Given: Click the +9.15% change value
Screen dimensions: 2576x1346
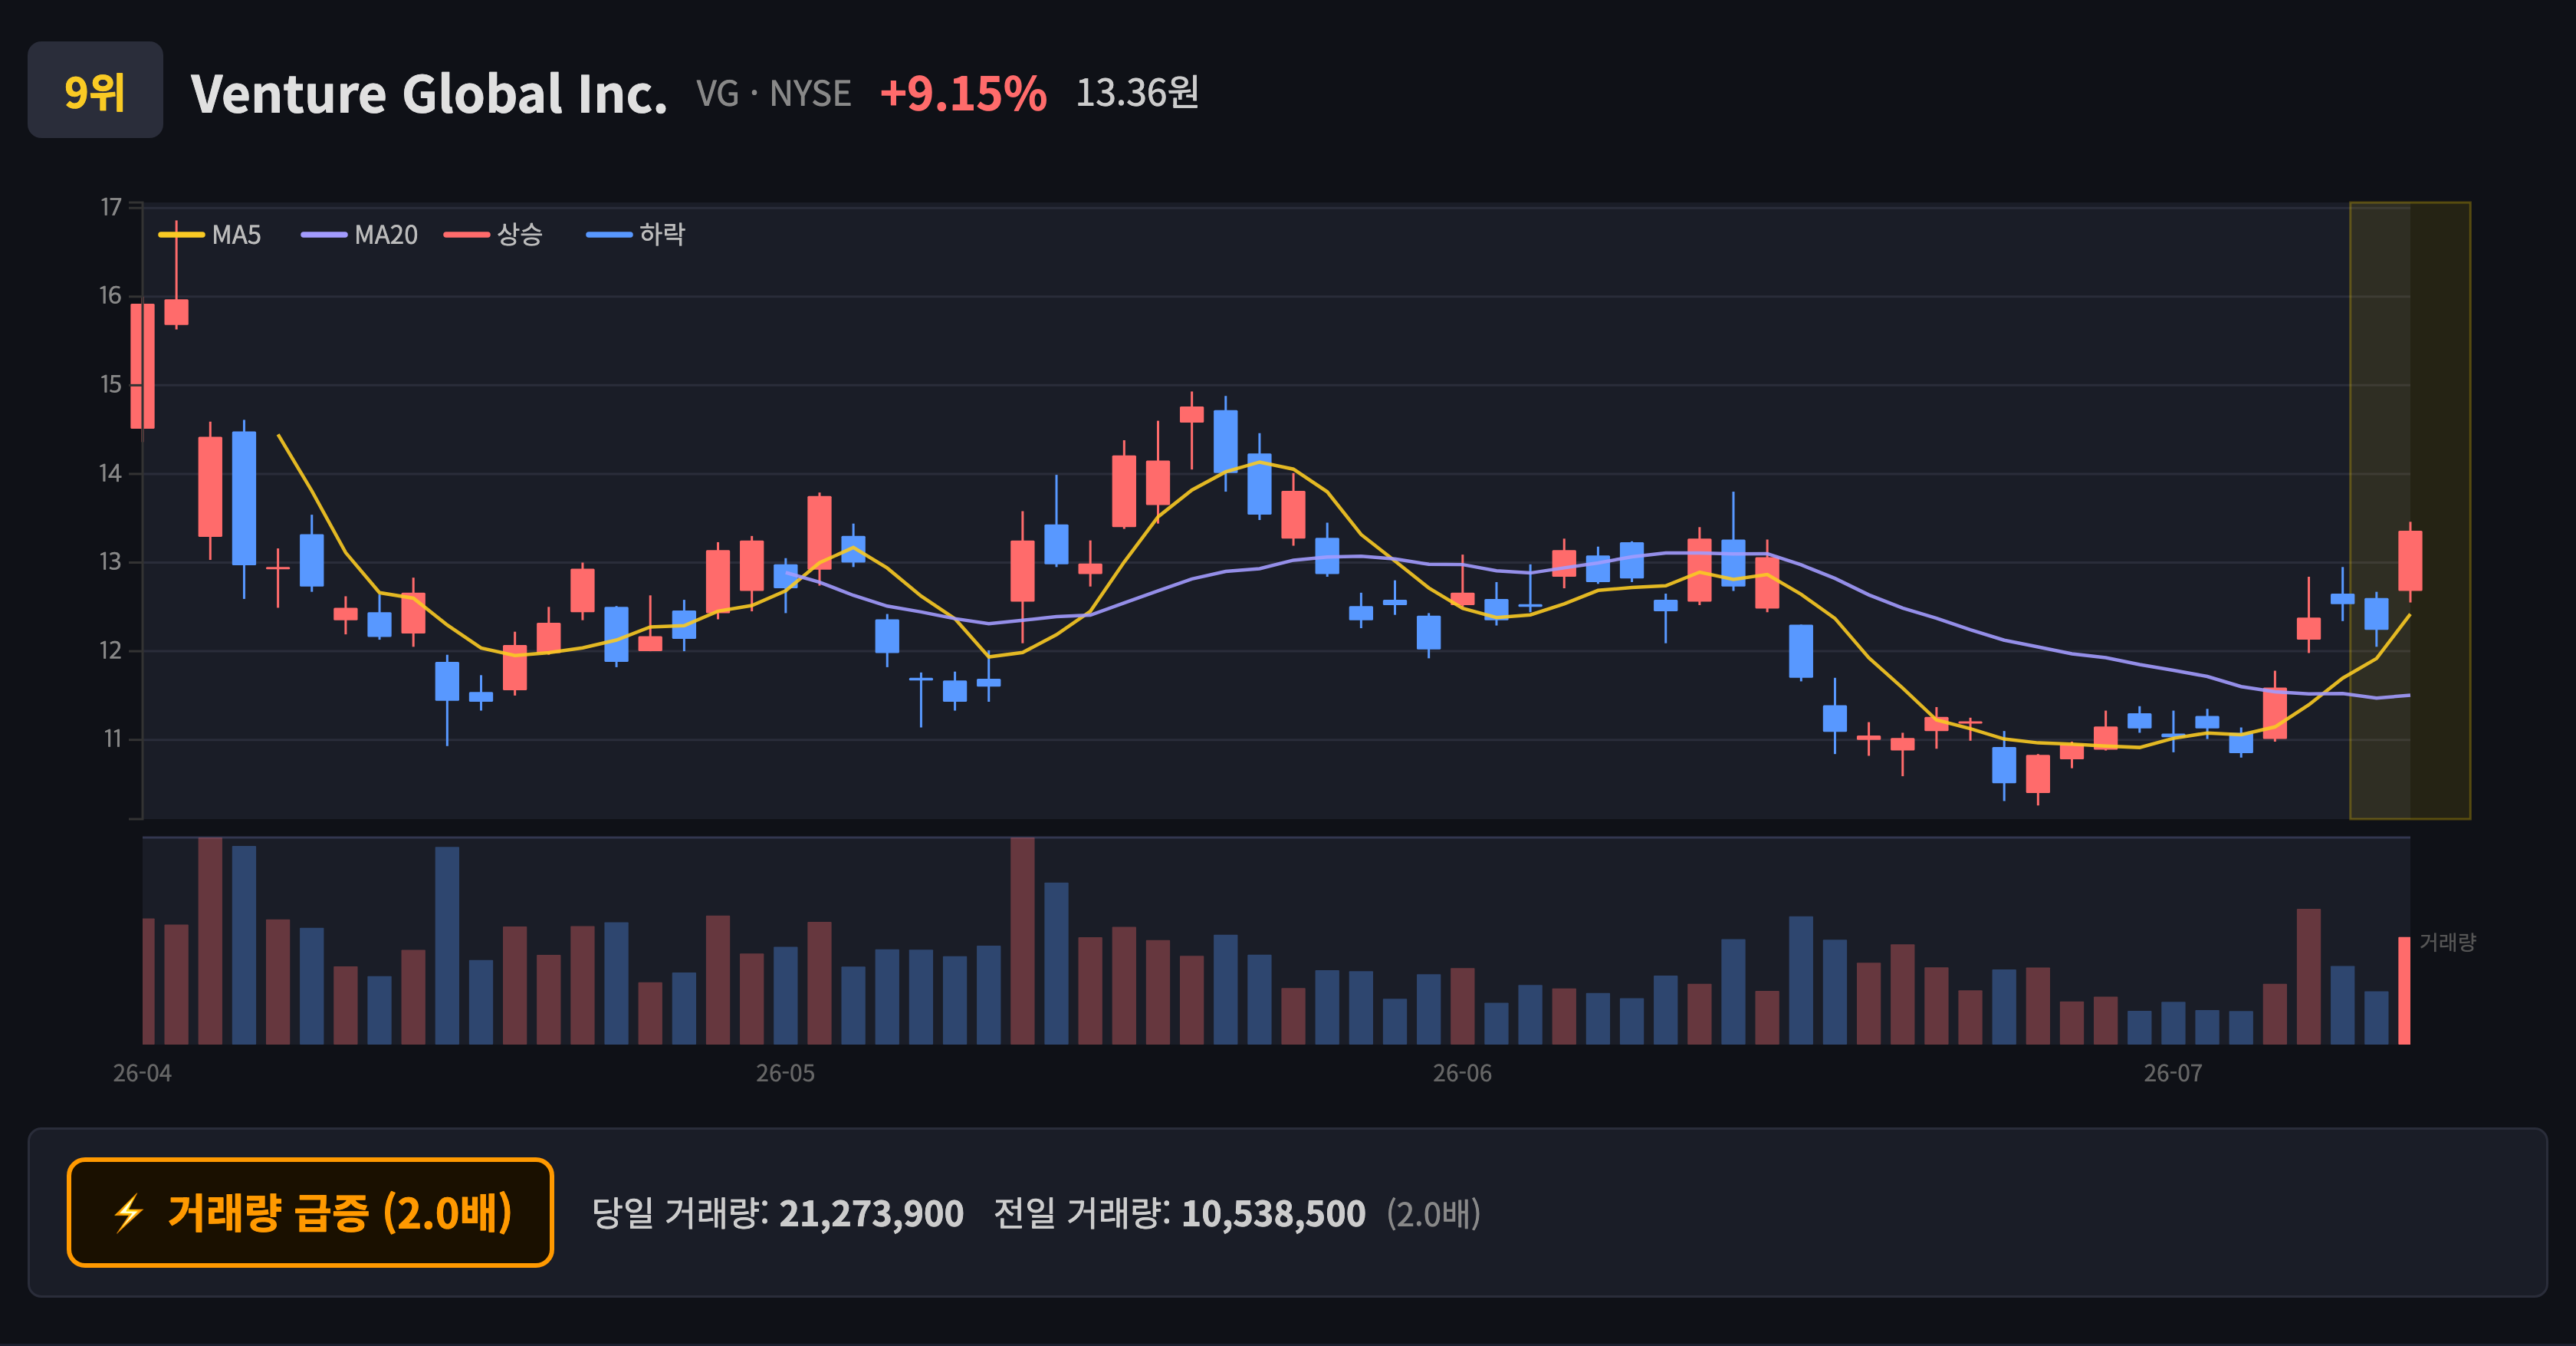Looking at the screenshot, I should 963,94.
